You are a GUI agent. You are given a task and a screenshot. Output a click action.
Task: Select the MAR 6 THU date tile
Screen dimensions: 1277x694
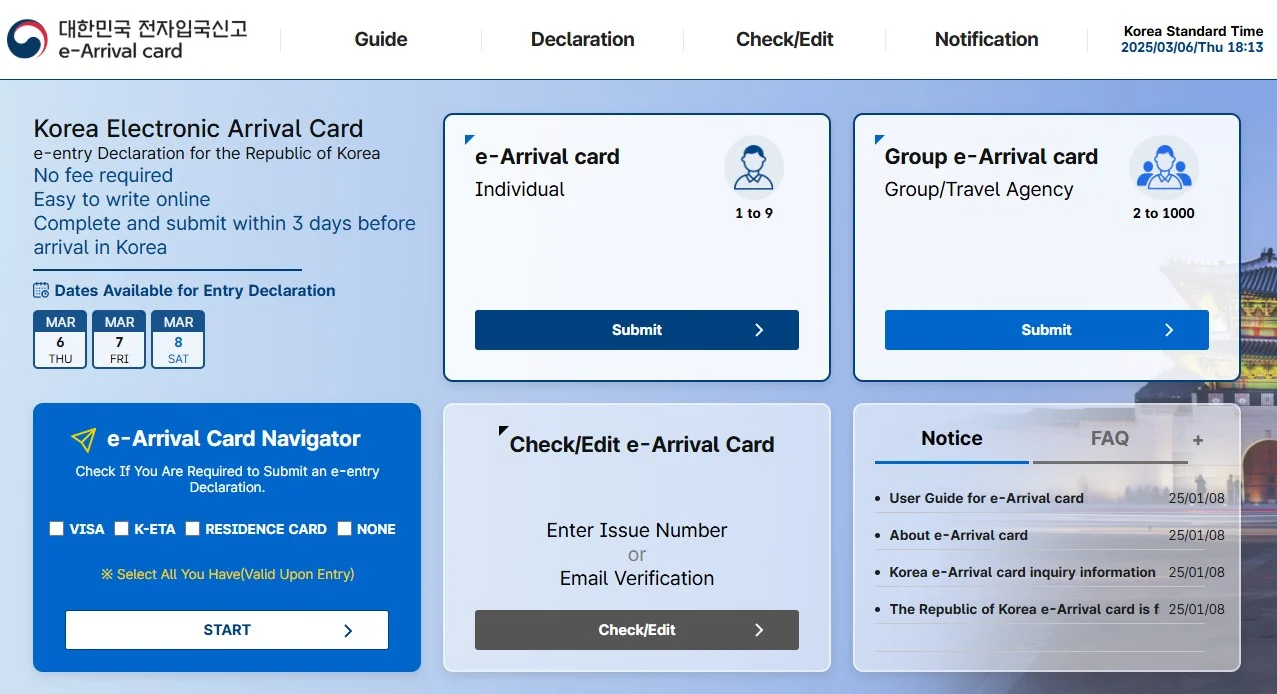[59, 340]
